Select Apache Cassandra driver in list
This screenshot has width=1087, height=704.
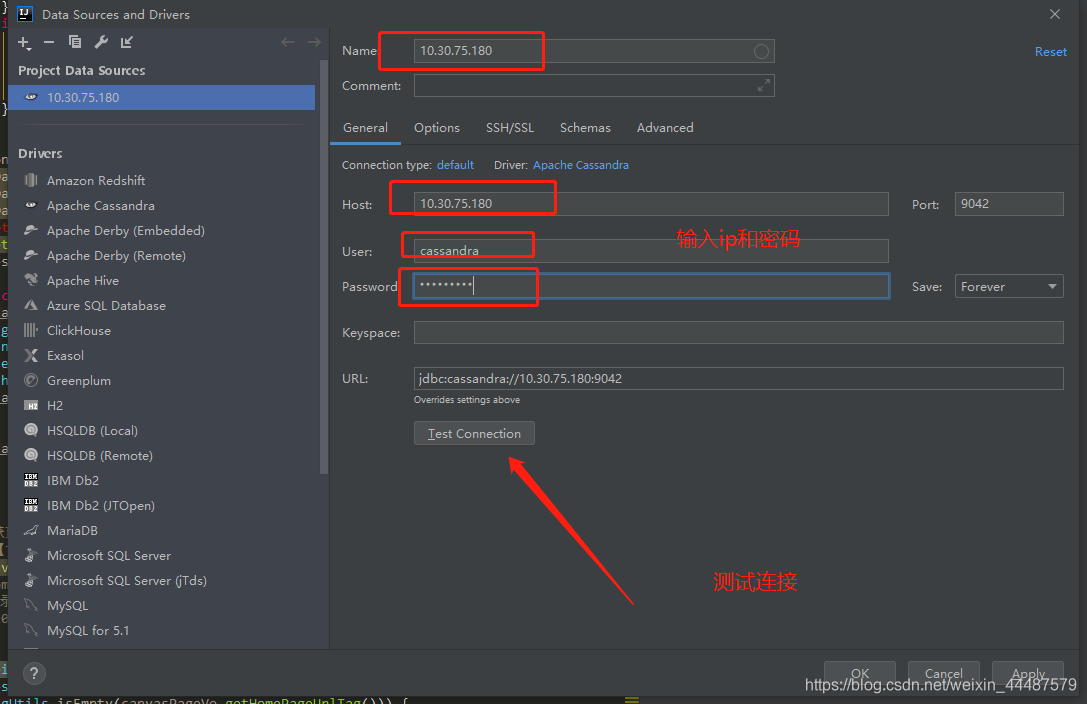(x=101, y=205)
